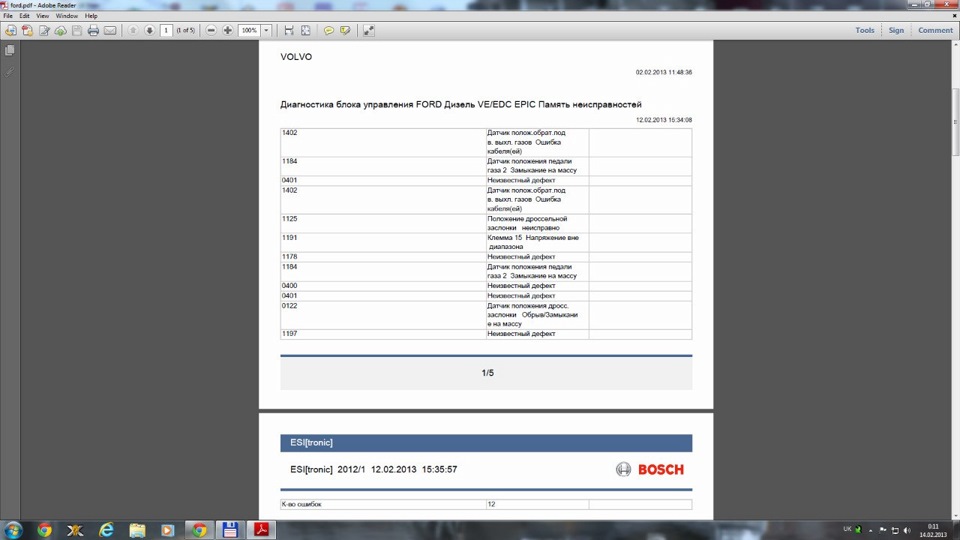Click the heading starting with Диагностика блока управления FORD
Viewport: 960px width, 540px height.
(x=461, y=105)
